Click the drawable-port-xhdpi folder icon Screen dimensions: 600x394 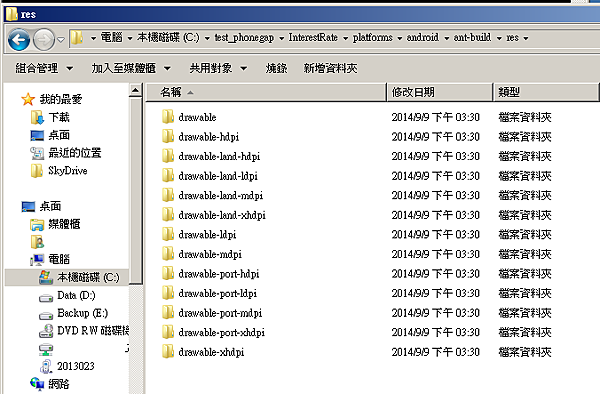click(168, 332)
